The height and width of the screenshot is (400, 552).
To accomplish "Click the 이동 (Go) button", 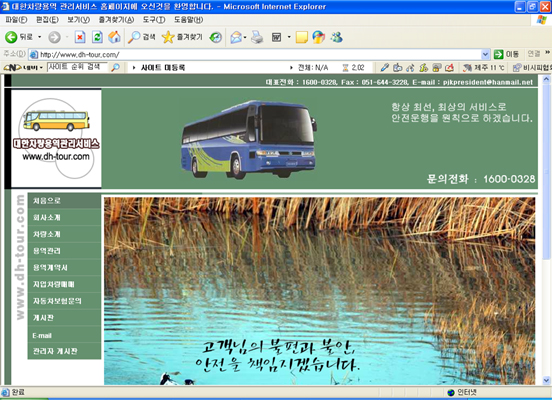I will (x=507, y=54).
